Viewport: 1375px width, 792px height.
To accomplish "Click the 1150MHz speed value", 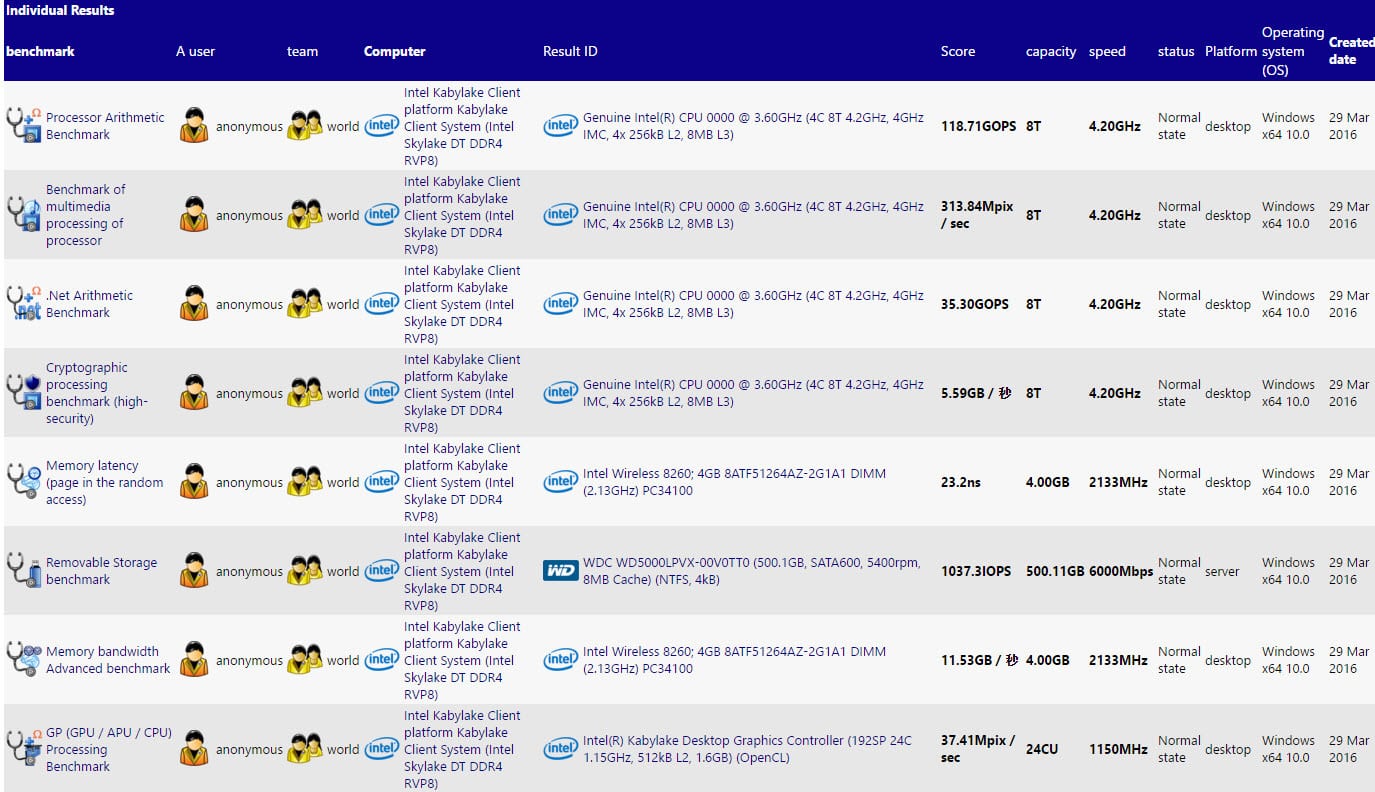I will [x=1118, y=749].
